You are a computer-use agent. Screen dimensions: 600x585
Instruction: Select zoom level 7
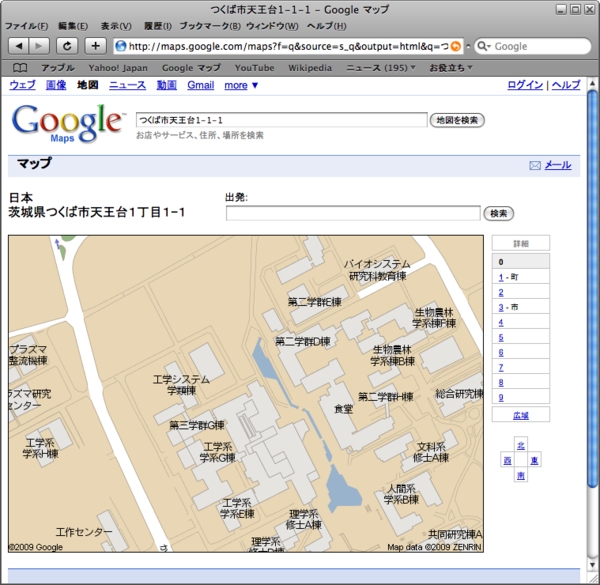(x=501, y=368)
